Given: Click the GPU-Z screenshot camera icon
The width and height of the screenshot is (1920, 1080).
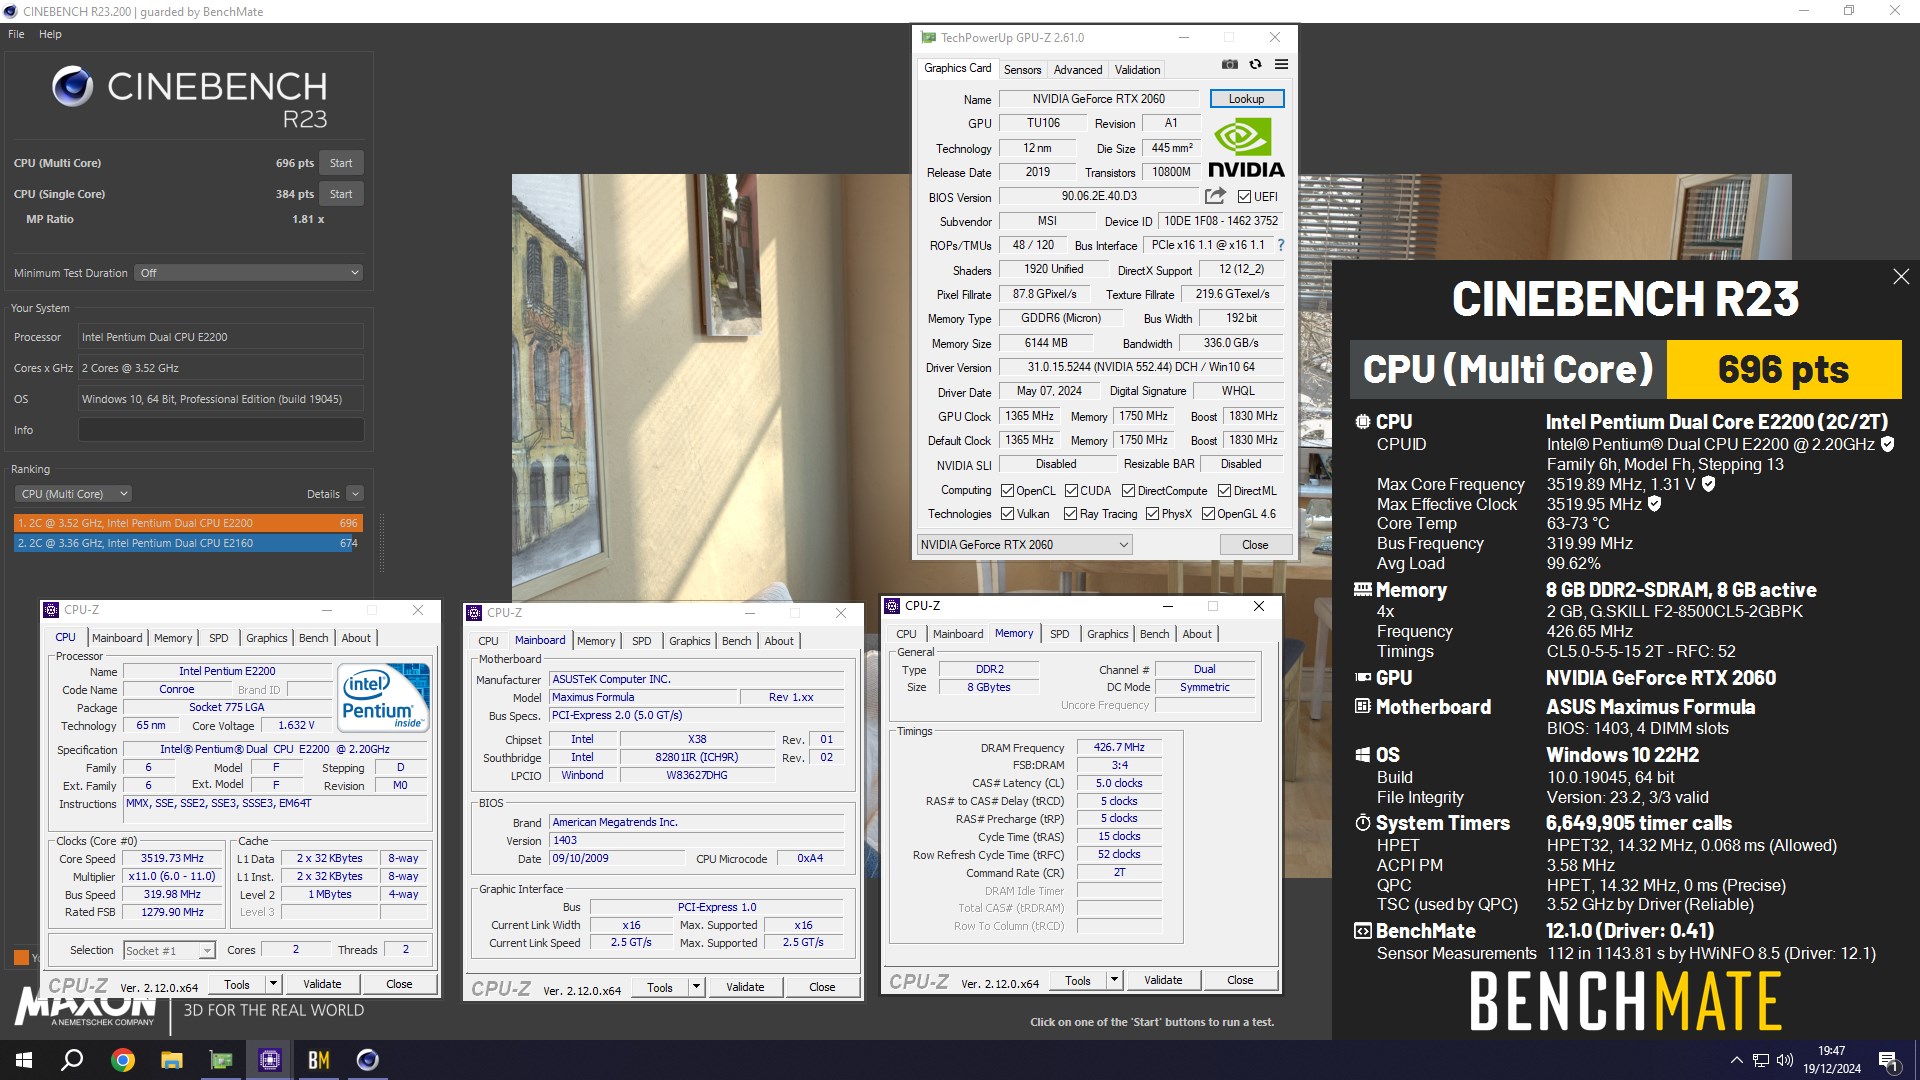Looking at the screenshot, I should click(1229, 65).
